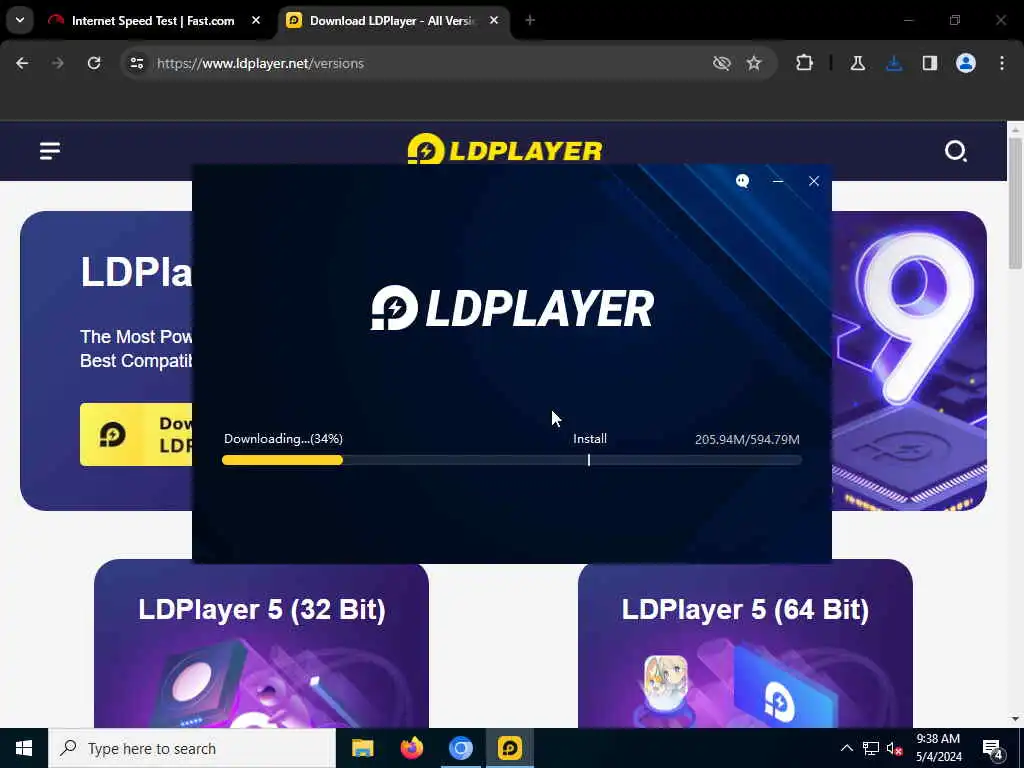Open the LDPlayer site hamburger menu
1024x768 pixels.
click(x=50, y=151)
